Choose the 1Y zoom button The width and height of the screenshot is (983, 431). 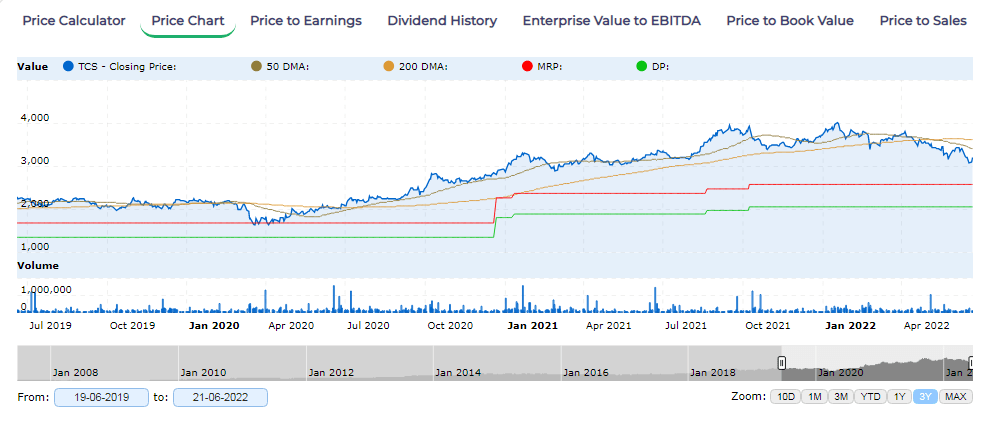coord(900,397)
